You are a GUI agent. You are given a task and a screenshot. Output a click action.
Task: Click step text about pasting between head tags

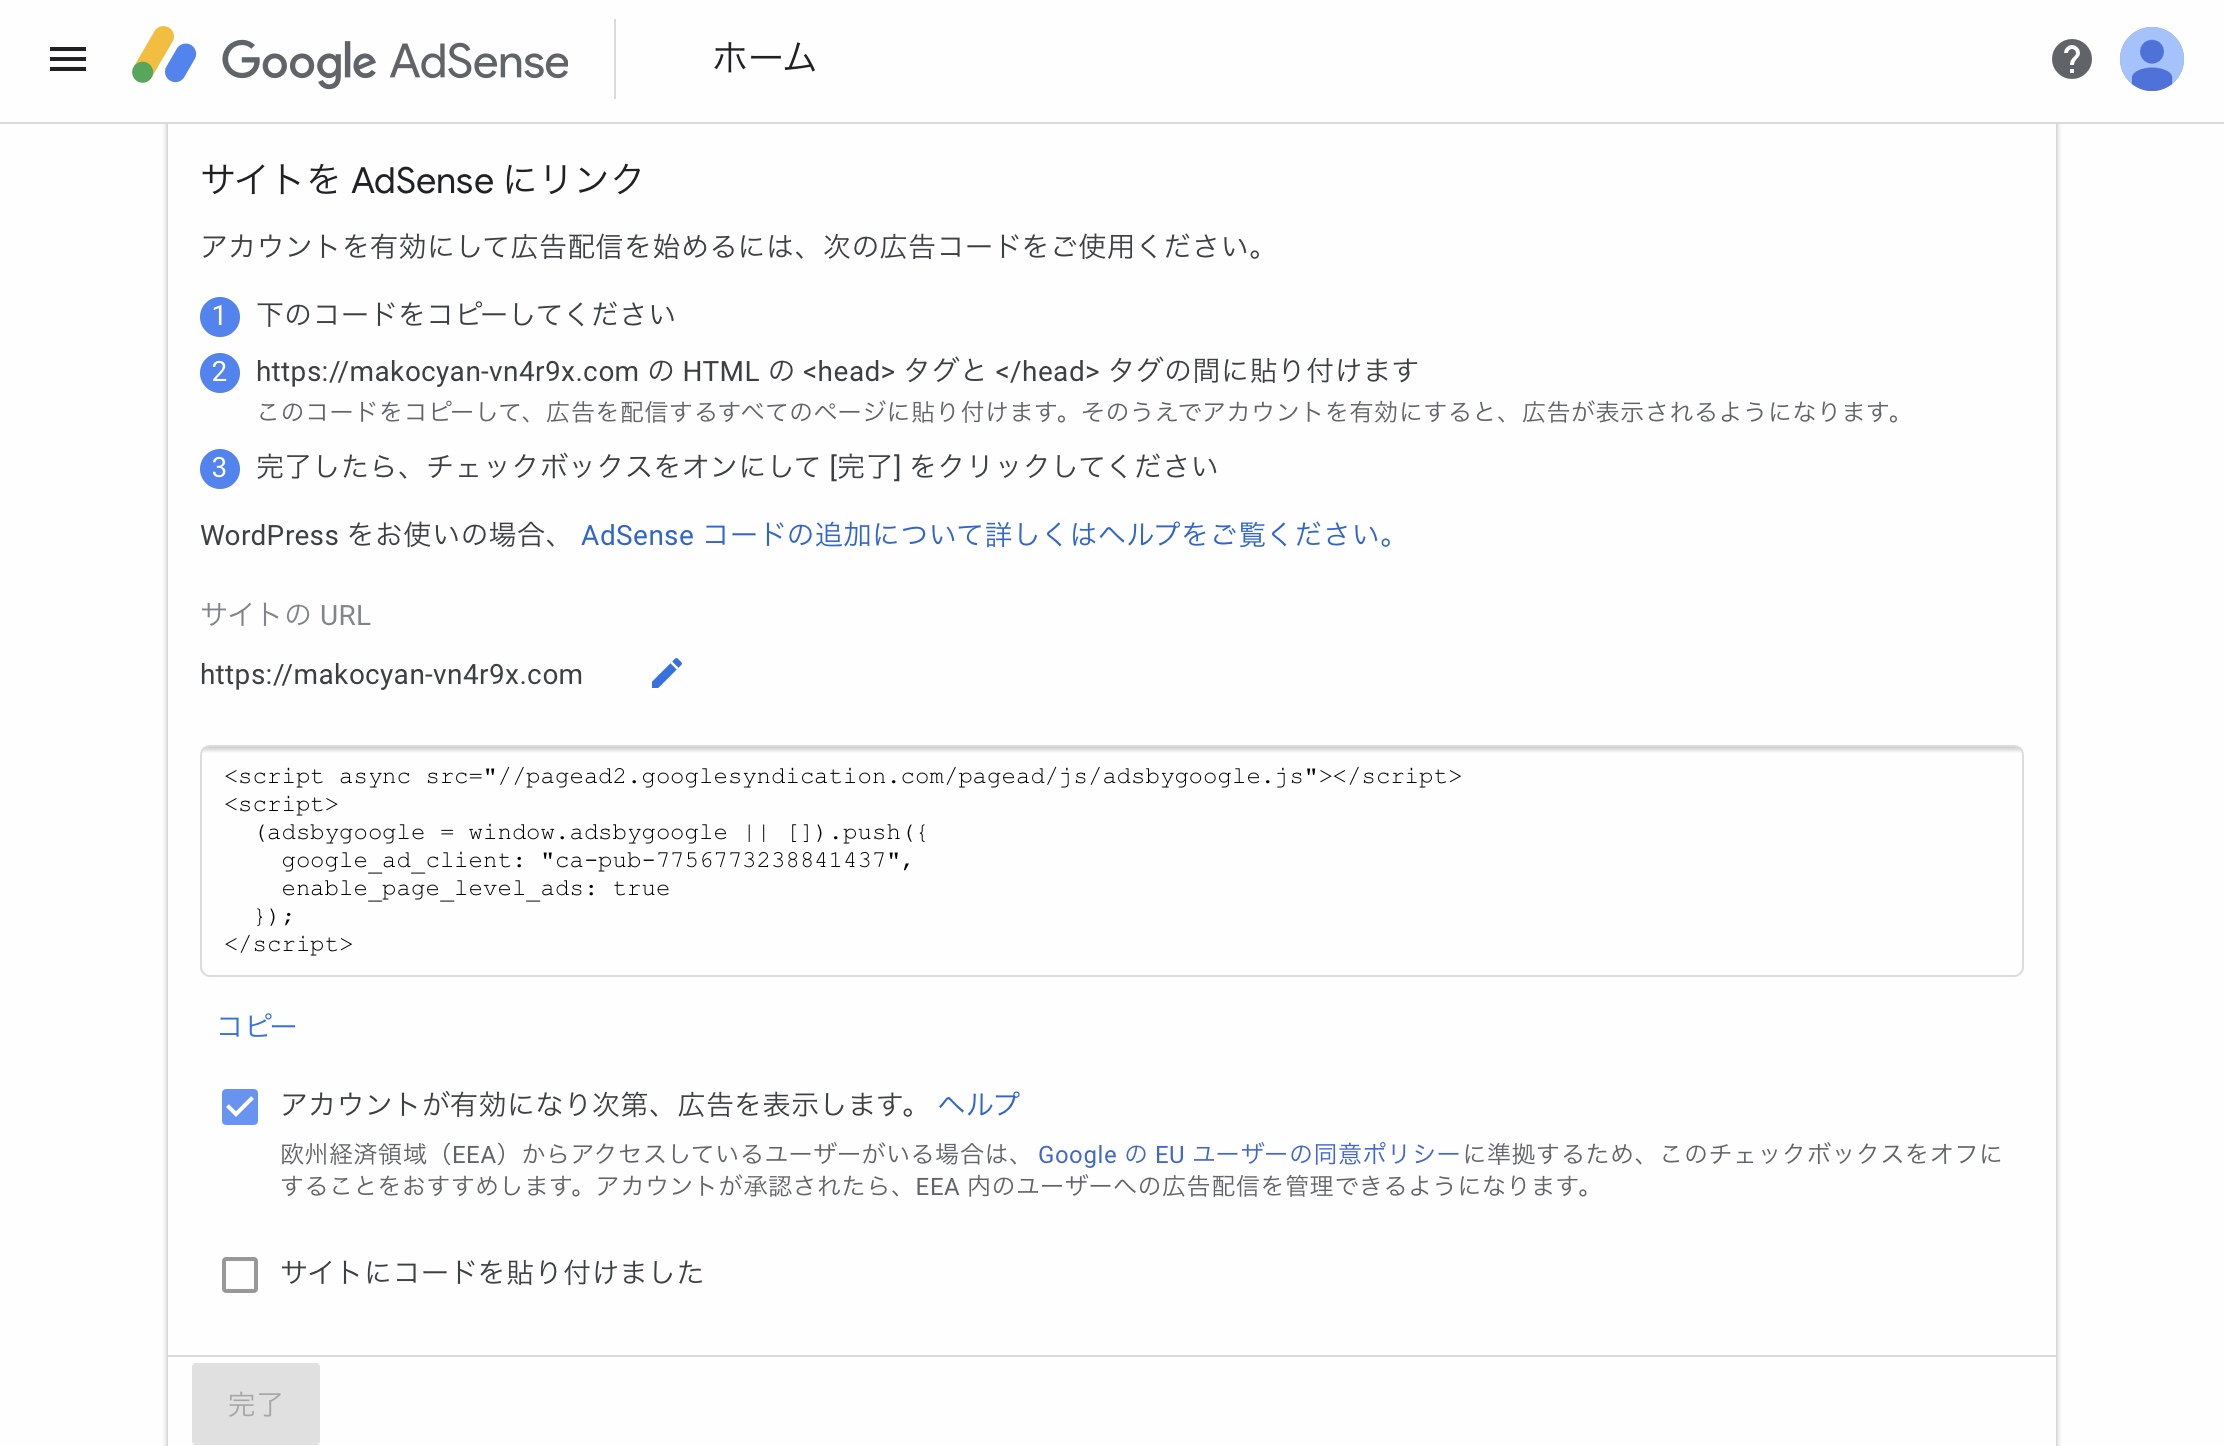coord(838,371)
